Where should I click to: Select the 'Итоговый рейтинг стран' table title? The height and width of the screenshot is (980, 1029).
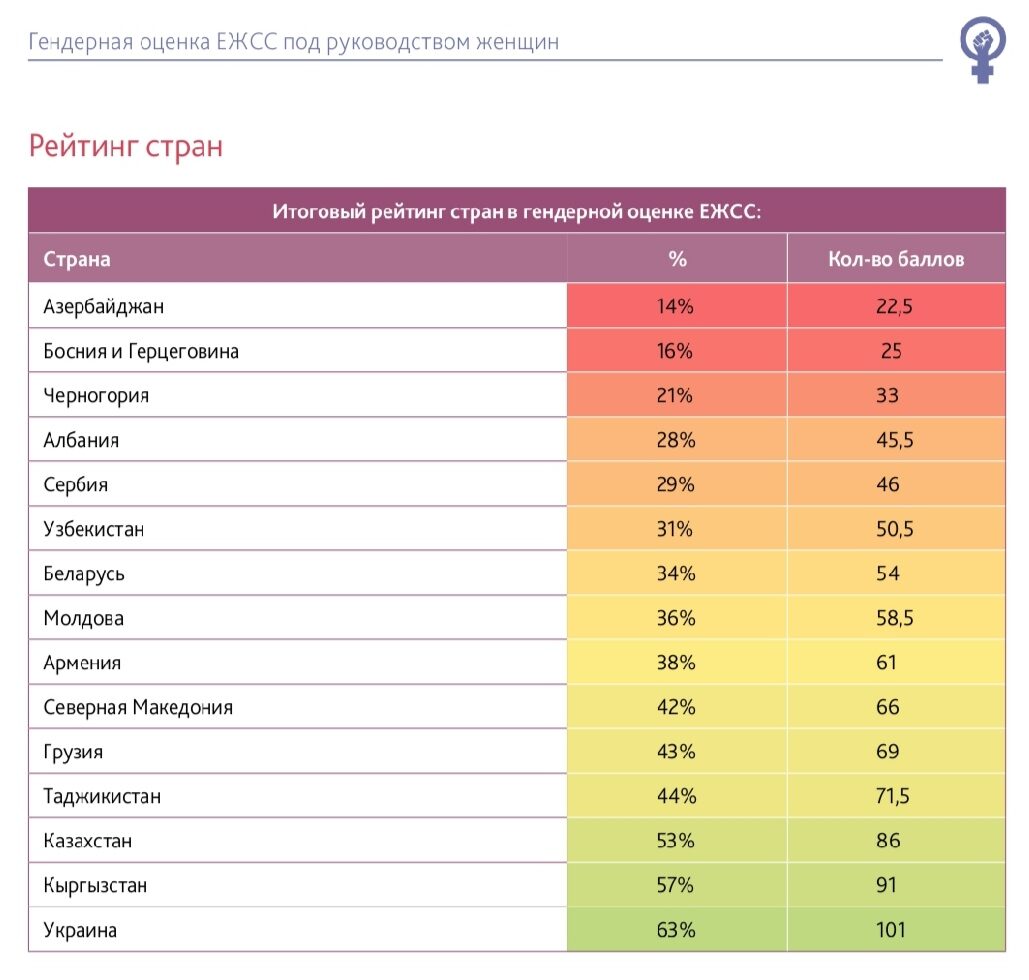(x=516, y=211)
